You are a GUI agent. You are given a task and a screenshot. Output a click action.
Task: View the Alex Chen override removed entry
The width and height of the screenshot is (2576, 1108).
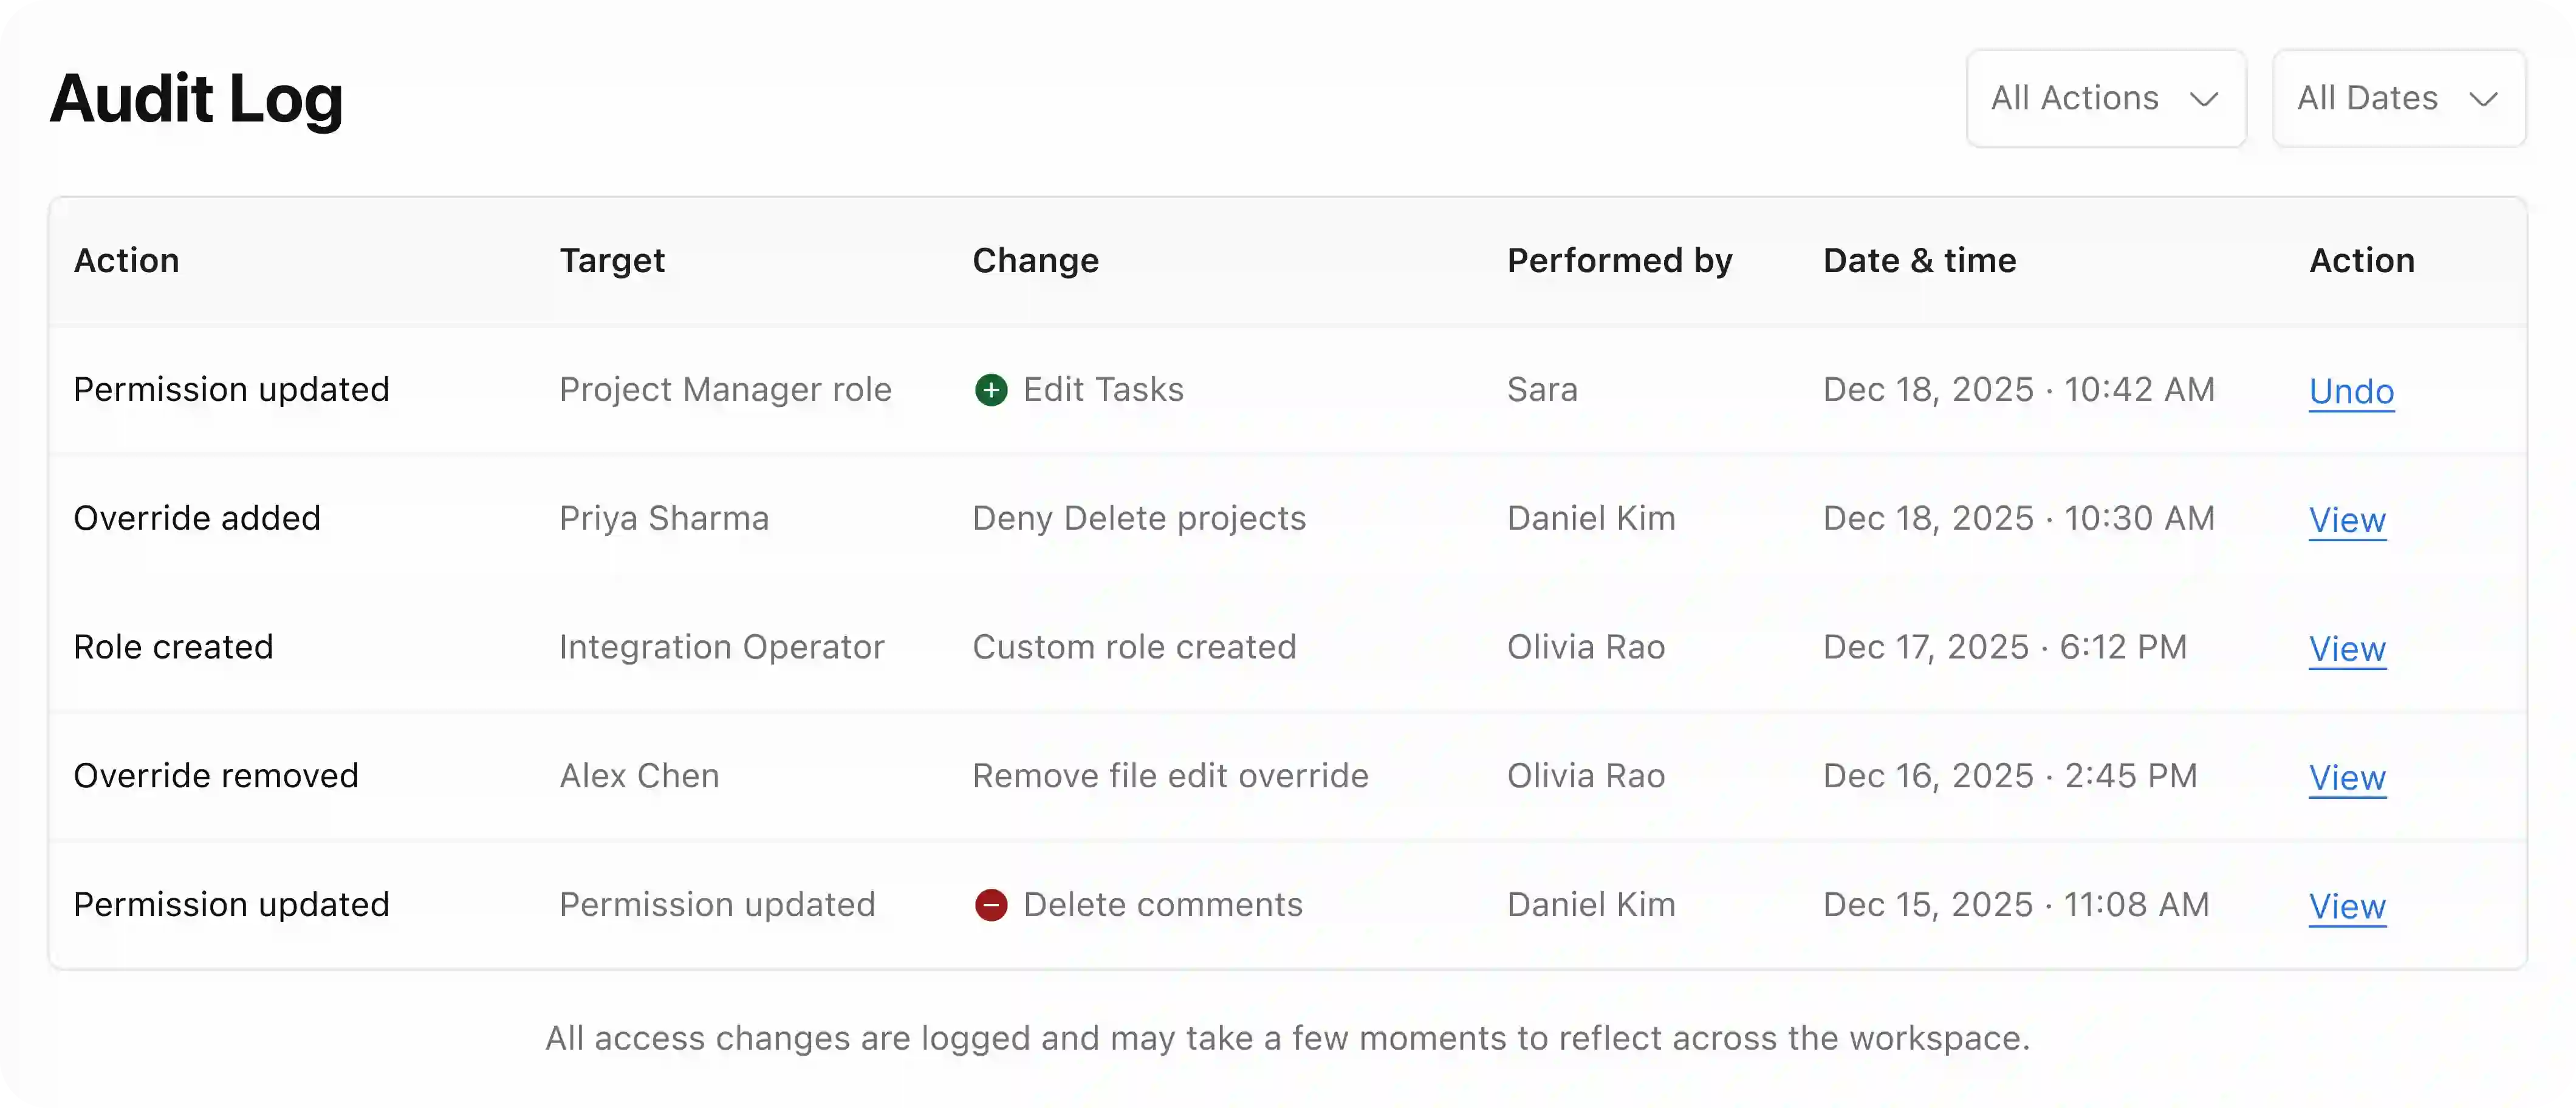tap(2346, 778)
